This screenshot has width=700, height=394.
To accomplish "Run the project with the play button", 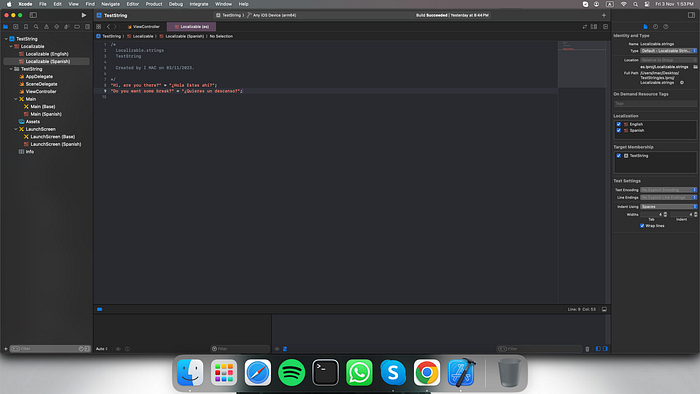I will pos(83,15).
